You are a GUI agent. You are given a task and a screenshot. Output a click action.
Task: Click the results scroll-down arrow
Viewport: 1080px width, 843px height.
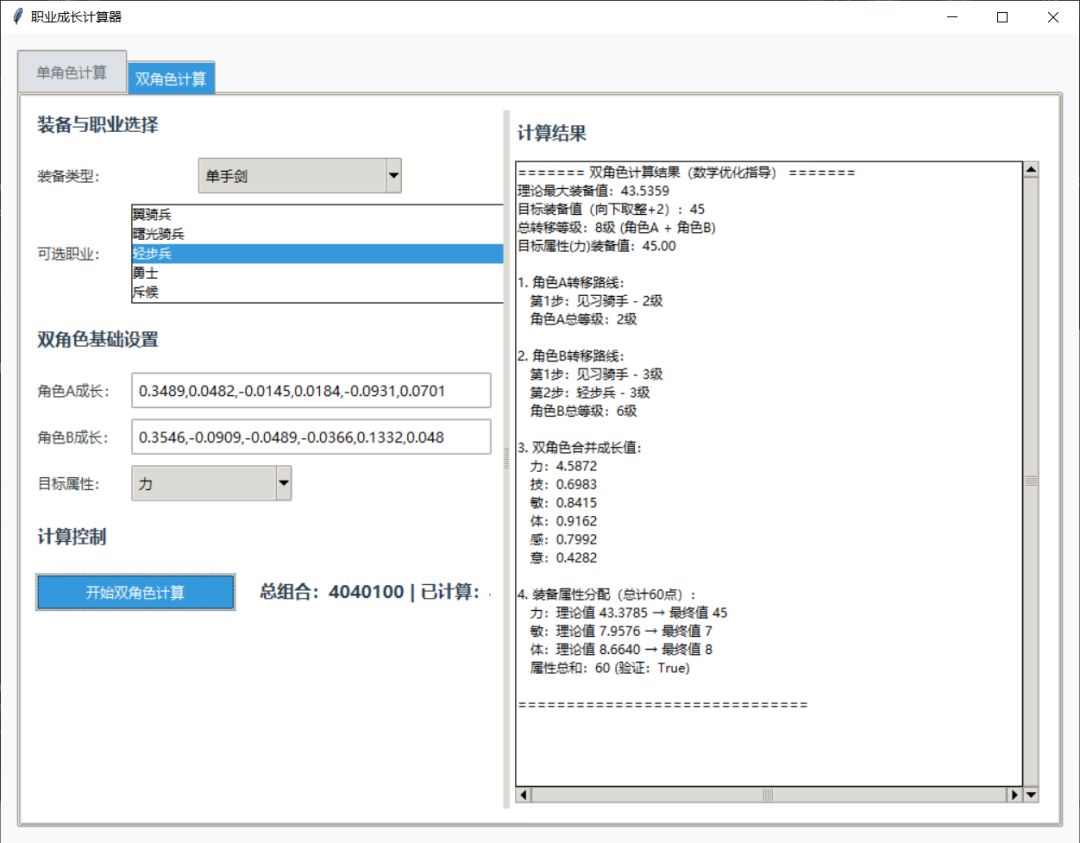click(1031, 794)
